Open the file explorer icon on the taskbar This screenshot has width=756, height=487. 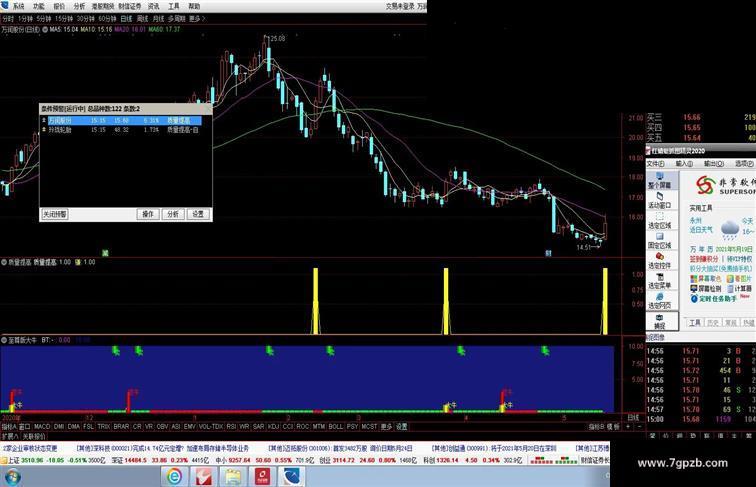[x=233, y=477]
